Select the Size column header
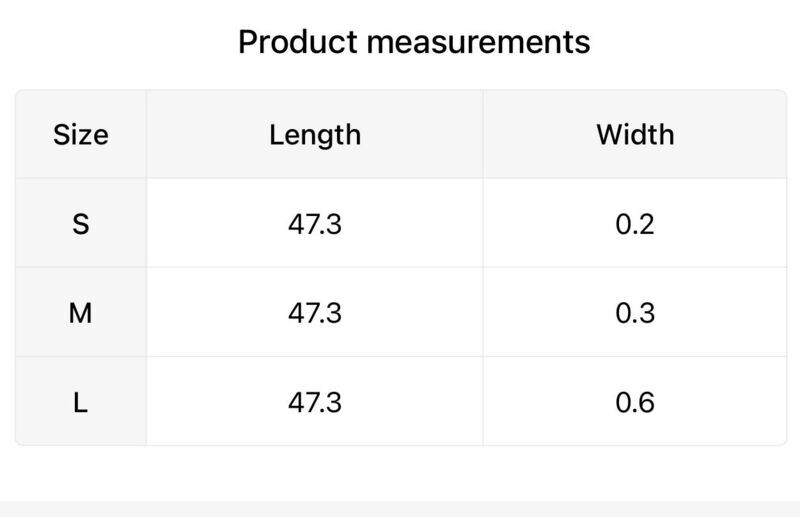 point(81,135)
